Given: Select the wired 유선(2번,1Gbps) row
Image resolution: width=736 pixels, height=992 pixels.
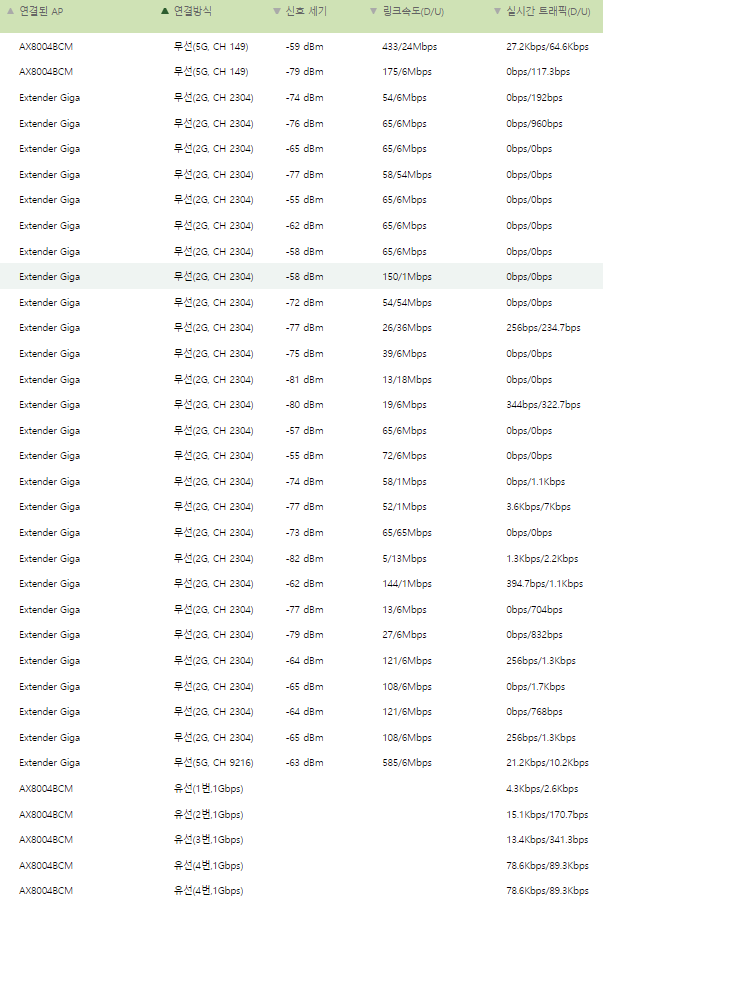Looking at the screenshot, I should (301, 814).
